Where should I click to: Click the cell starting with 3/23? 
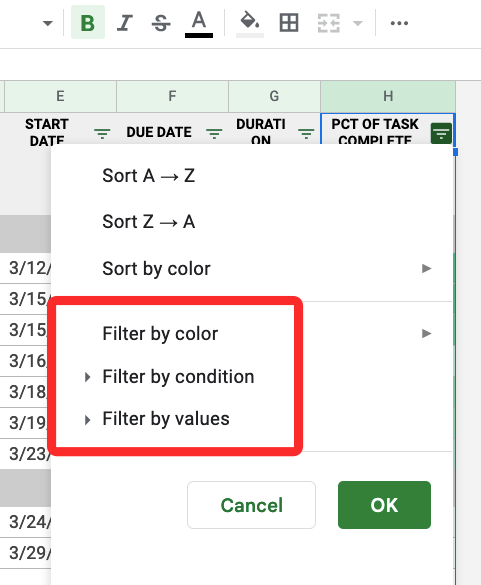click(x=26, y=454)
